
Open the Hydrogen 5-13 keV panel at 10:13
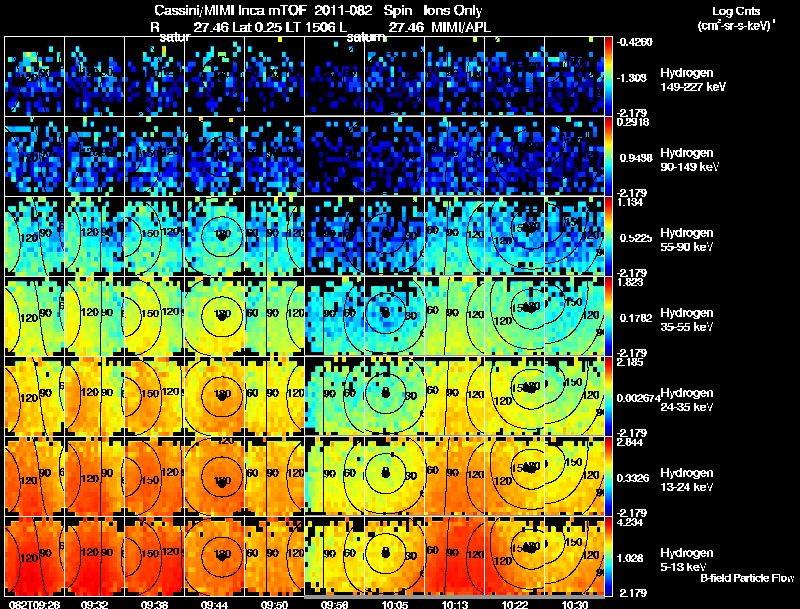455,556
